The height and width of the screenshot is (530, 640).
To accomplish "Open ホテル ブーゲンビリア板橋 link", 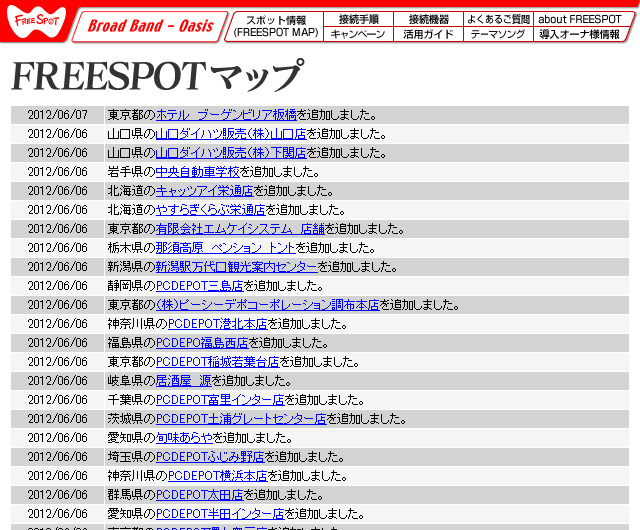I will click(x=226, y=115).
